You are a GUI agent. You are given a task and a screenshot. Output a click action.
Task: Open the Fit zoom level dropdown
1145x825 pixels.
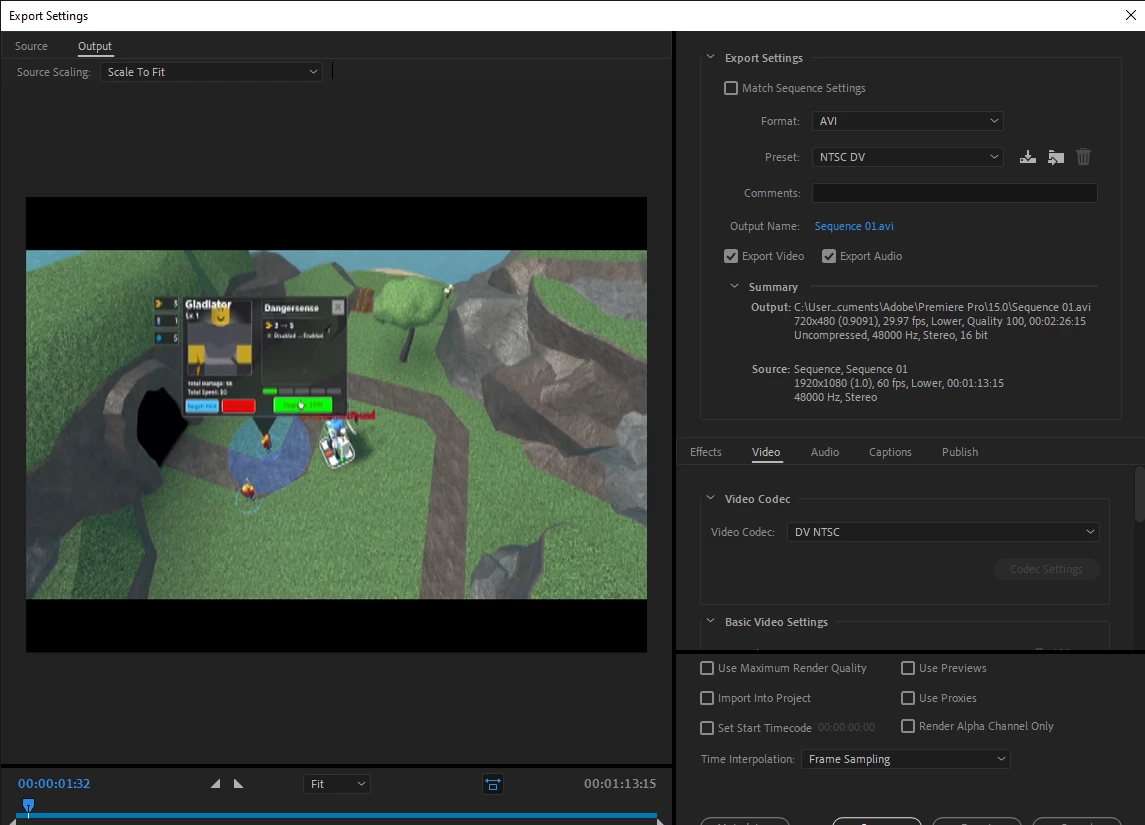(x=337, y=784)
